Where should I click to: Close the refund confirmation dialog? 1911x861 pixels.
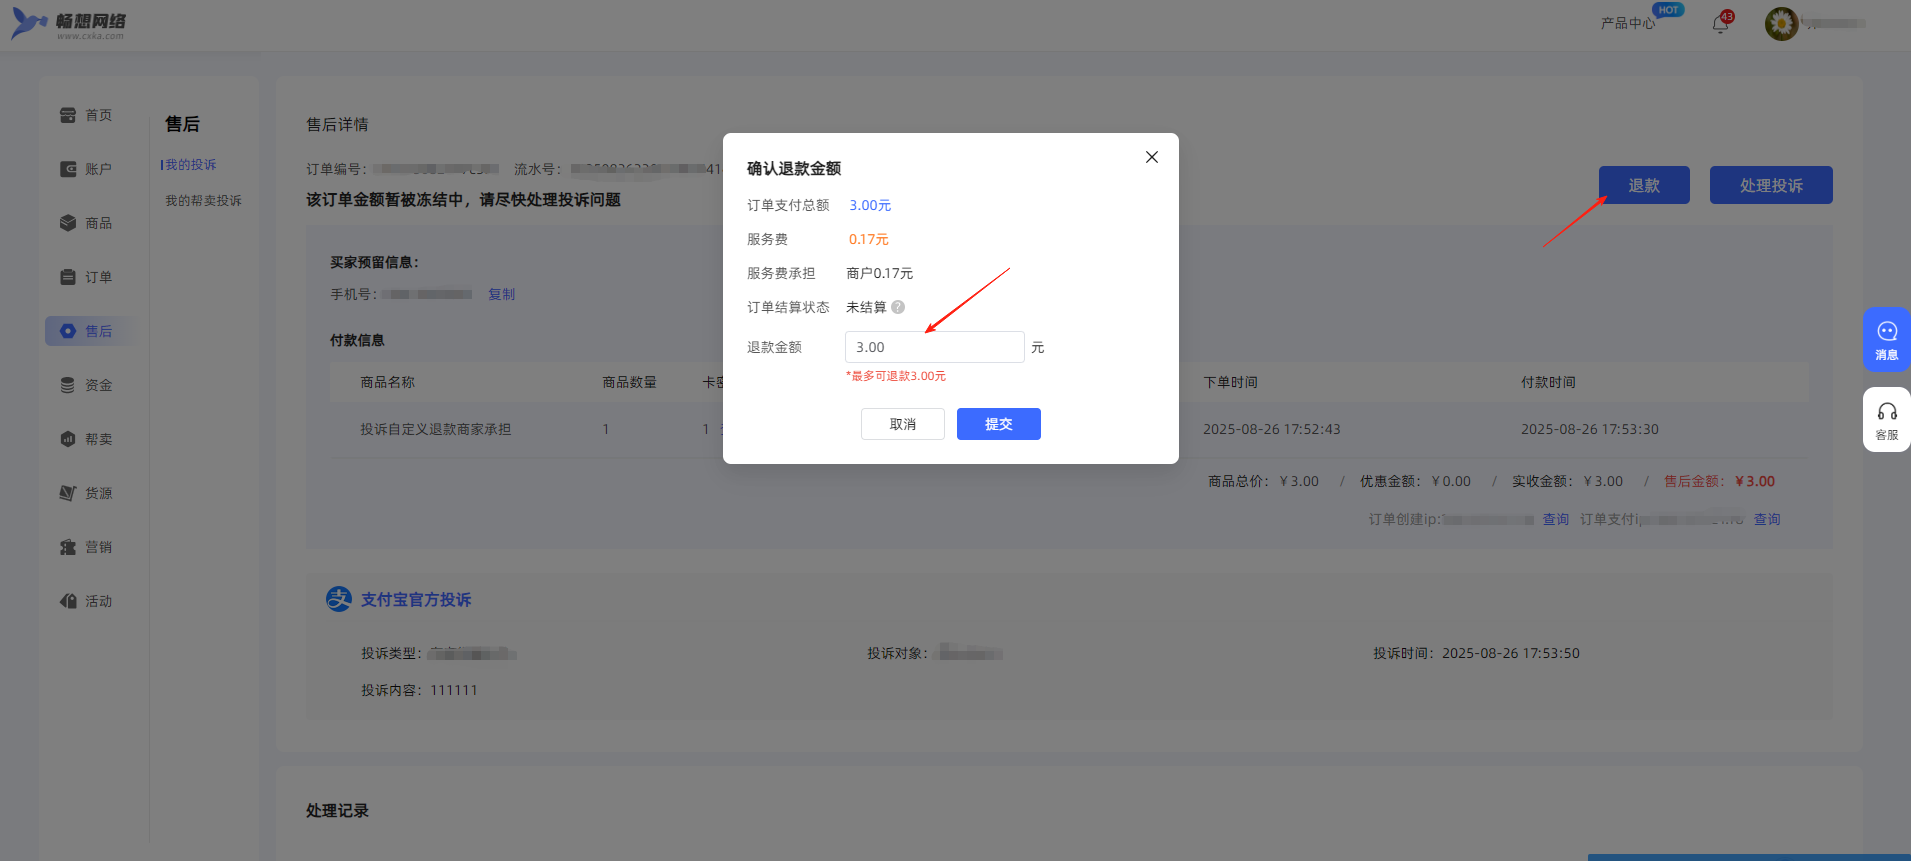(1151, 157)
